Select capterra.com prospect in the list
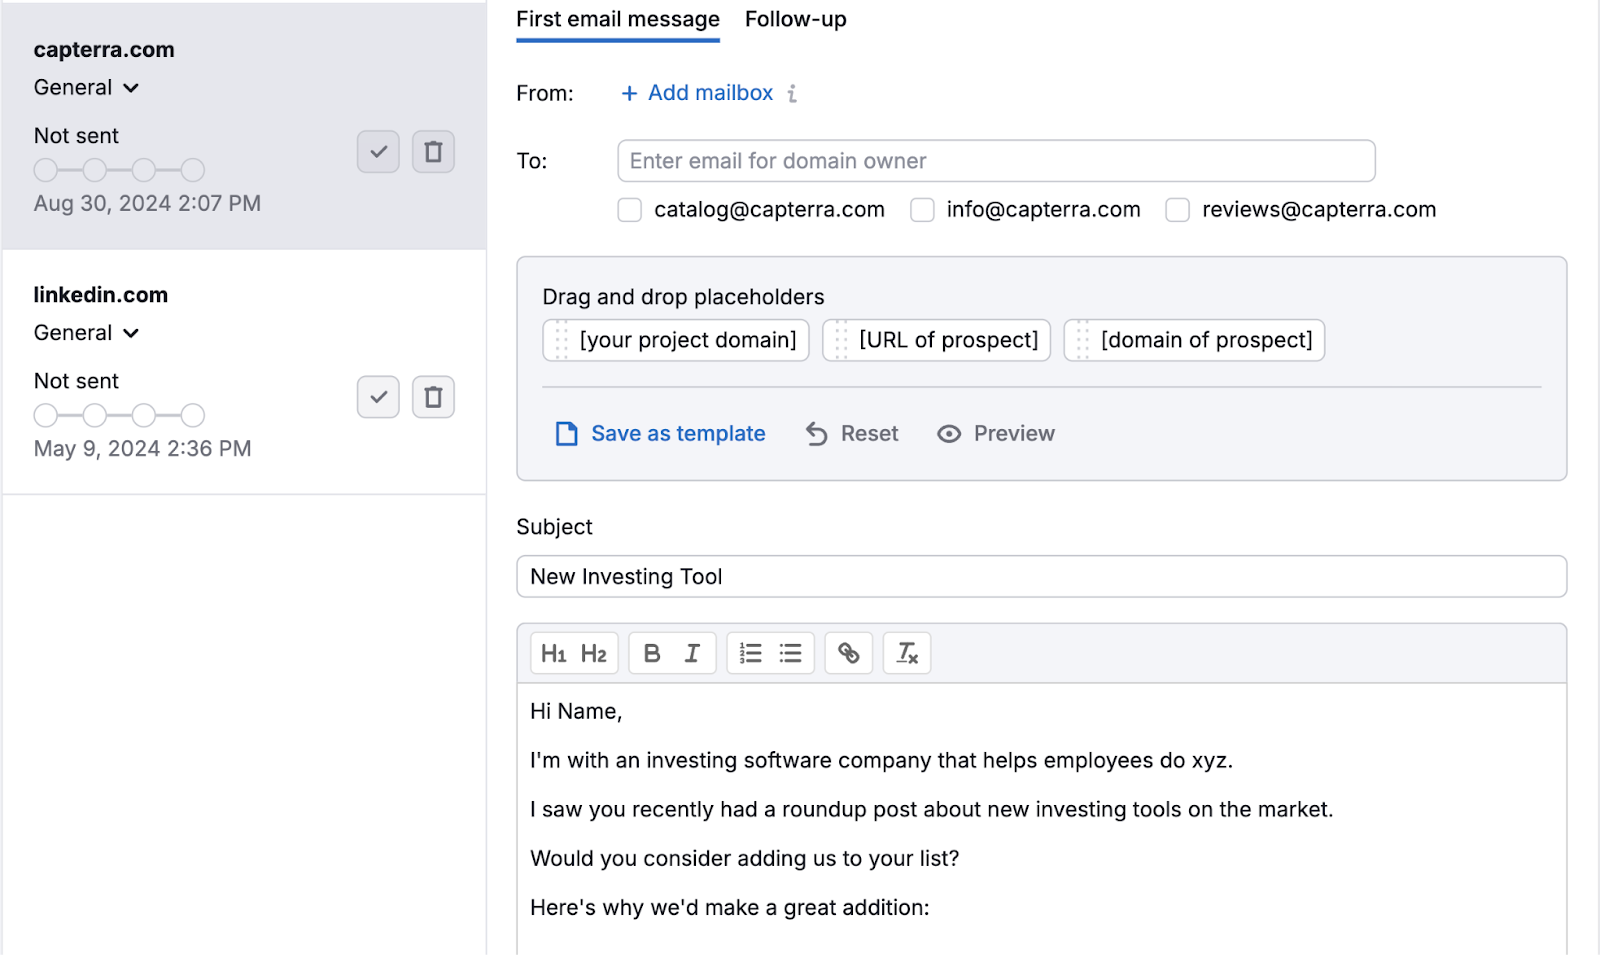 click(244, 125)
